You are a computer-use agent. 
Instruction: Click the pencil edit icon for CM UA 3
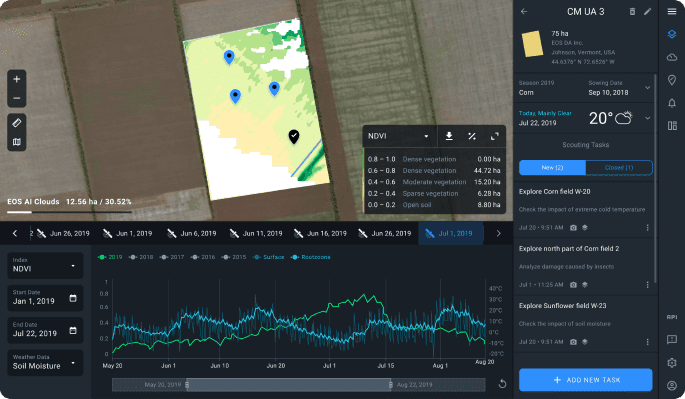(647, 11)
